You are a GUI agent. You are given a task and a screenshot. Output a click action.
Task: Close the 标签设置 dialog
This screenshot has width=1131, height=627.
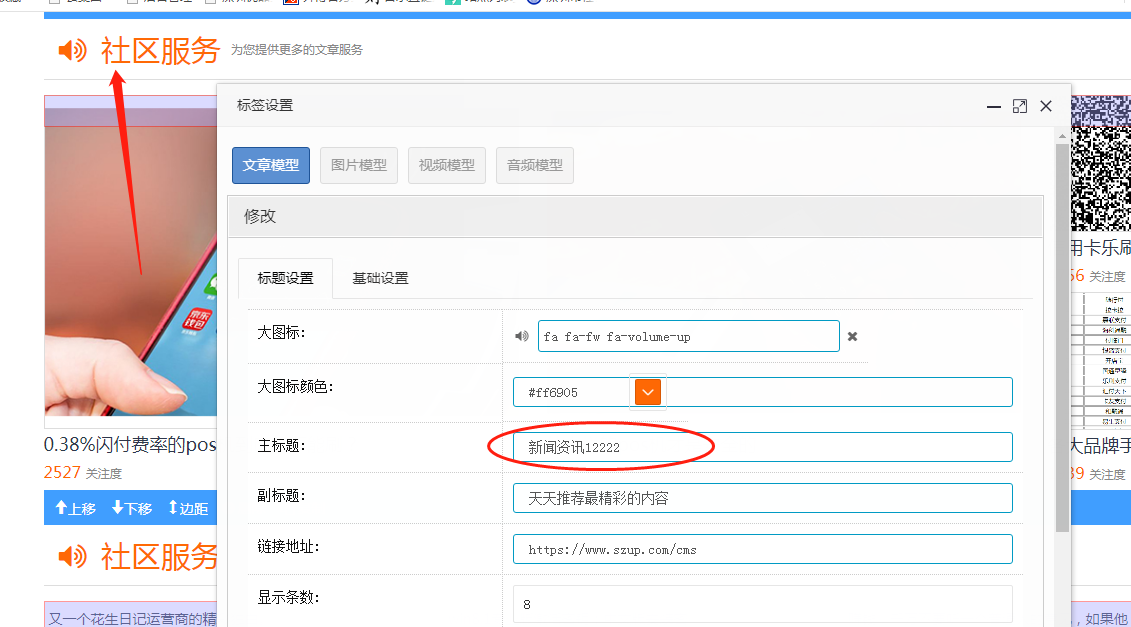point(1046,106)
